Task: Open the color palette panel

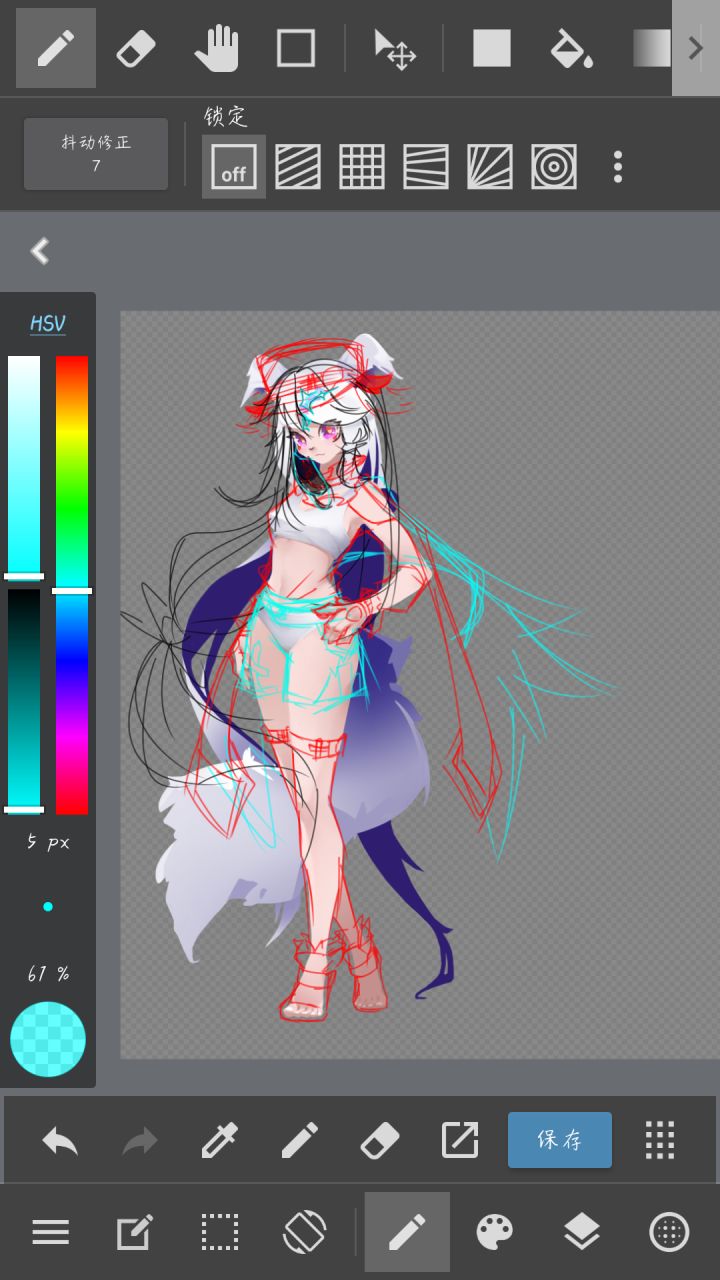Action: pyautogui.click(x=494, y=1232)
